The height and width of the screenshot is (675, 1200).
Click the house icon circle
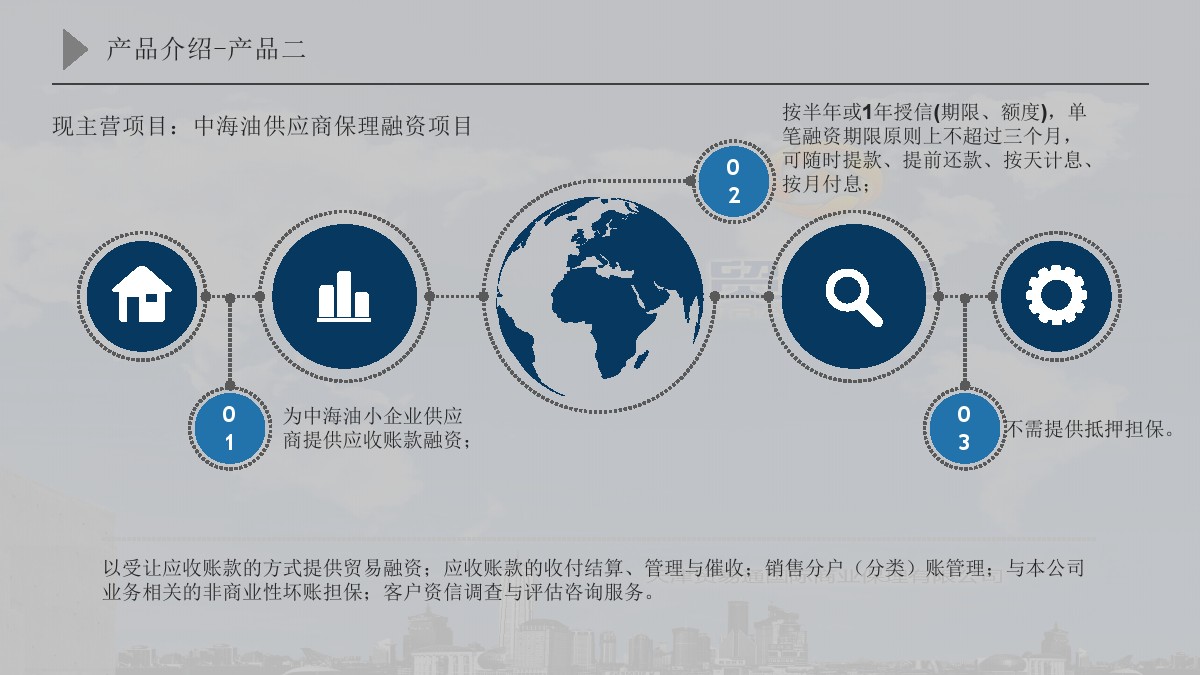pyautogui.click(x=141, y=296)
